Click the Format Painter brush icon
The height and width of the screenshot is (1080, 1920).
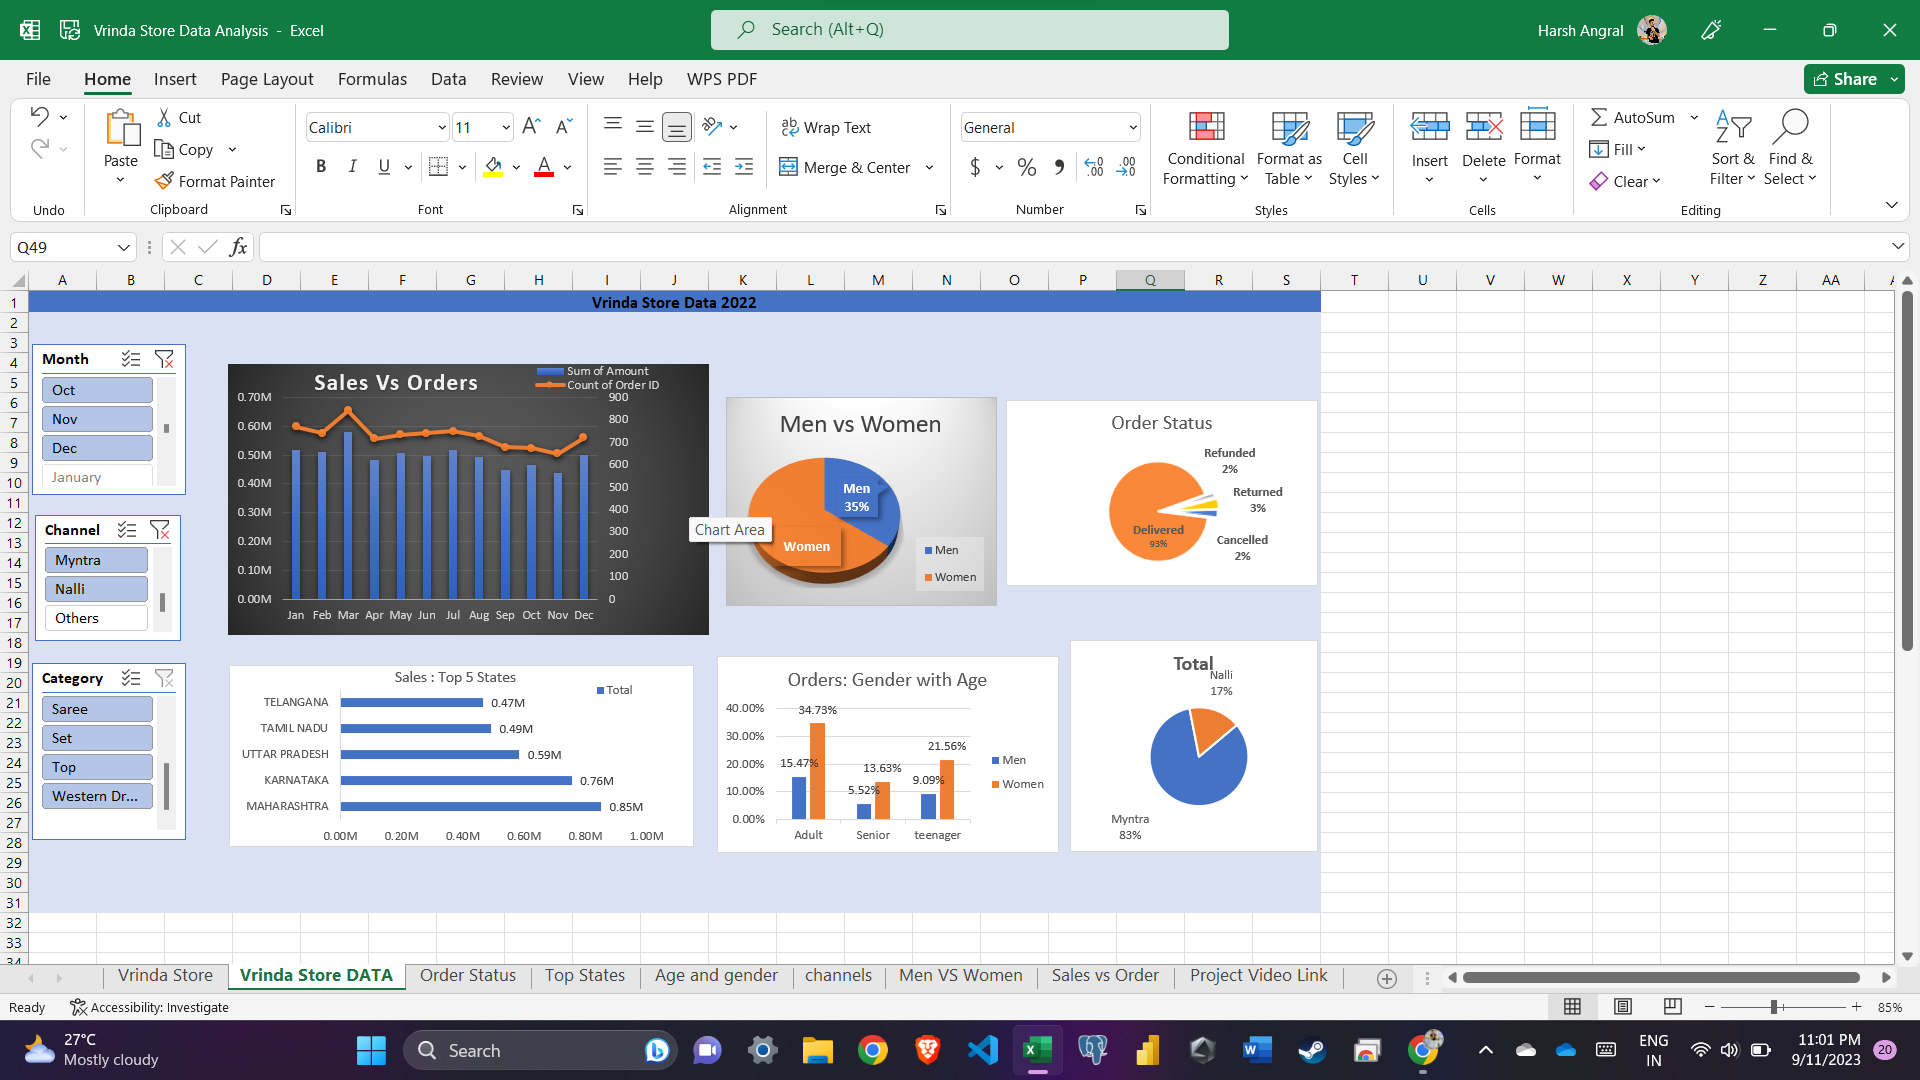click(x=165, y=181)
